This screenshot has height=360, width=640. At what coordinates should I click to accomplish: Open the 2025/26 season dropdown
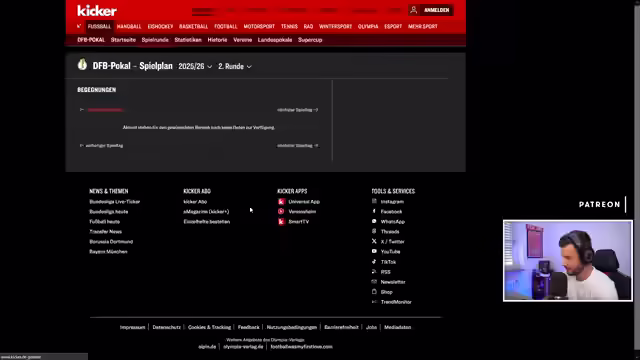[x=195, y=66]
